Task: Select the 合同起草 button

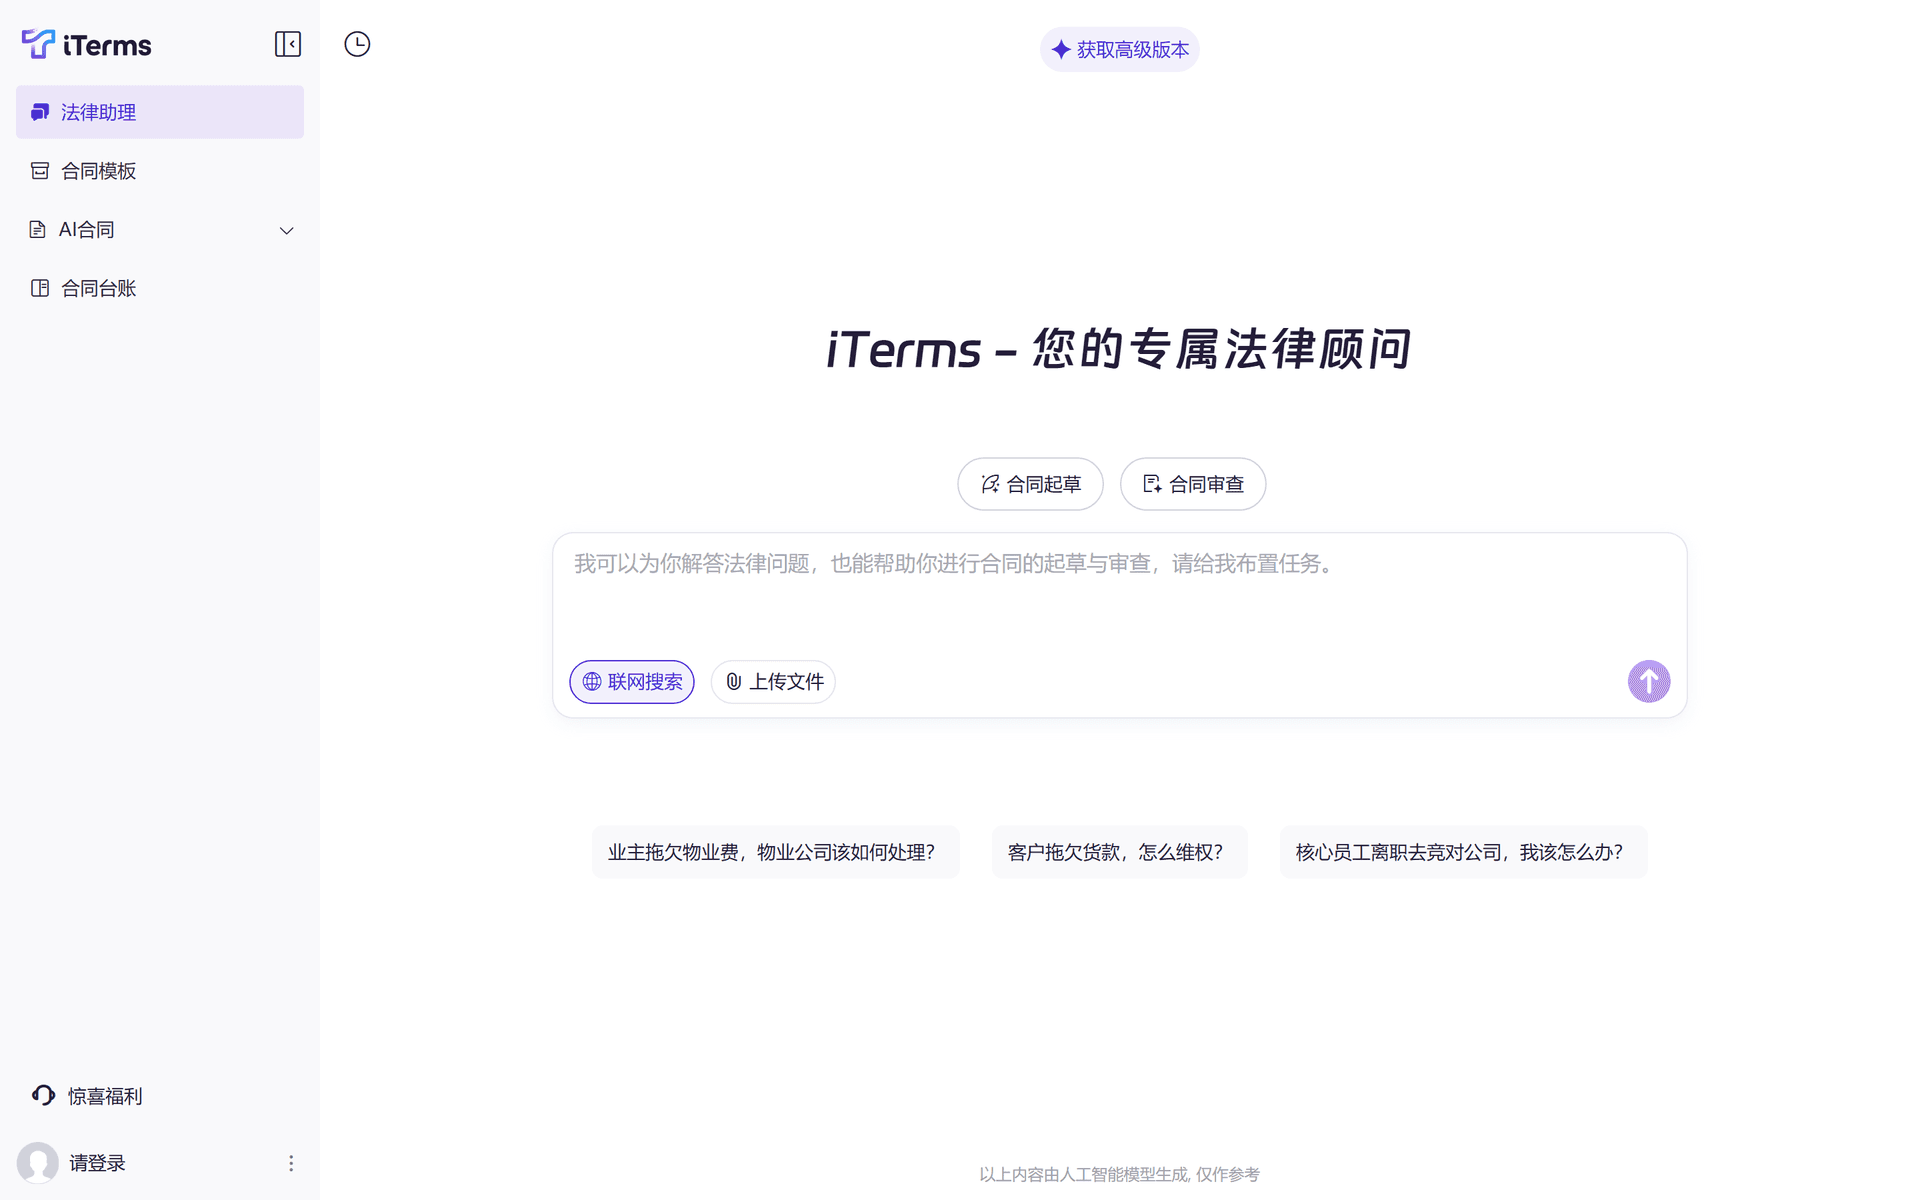Action: [x=1031, y=484]
